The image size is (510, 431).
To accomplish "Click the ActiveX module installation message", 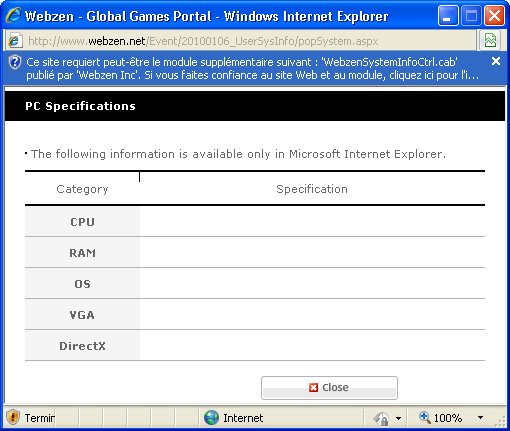I will pos(252,68).
